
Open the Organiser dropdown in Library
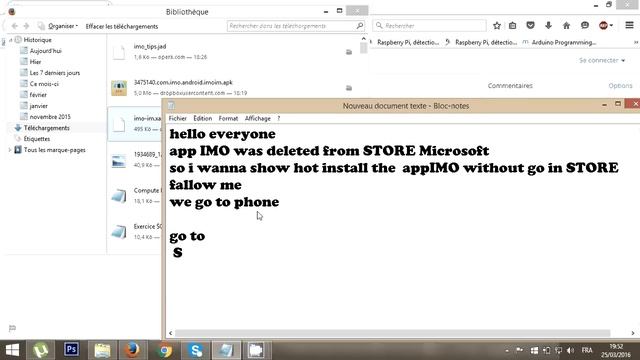[63, 26]
